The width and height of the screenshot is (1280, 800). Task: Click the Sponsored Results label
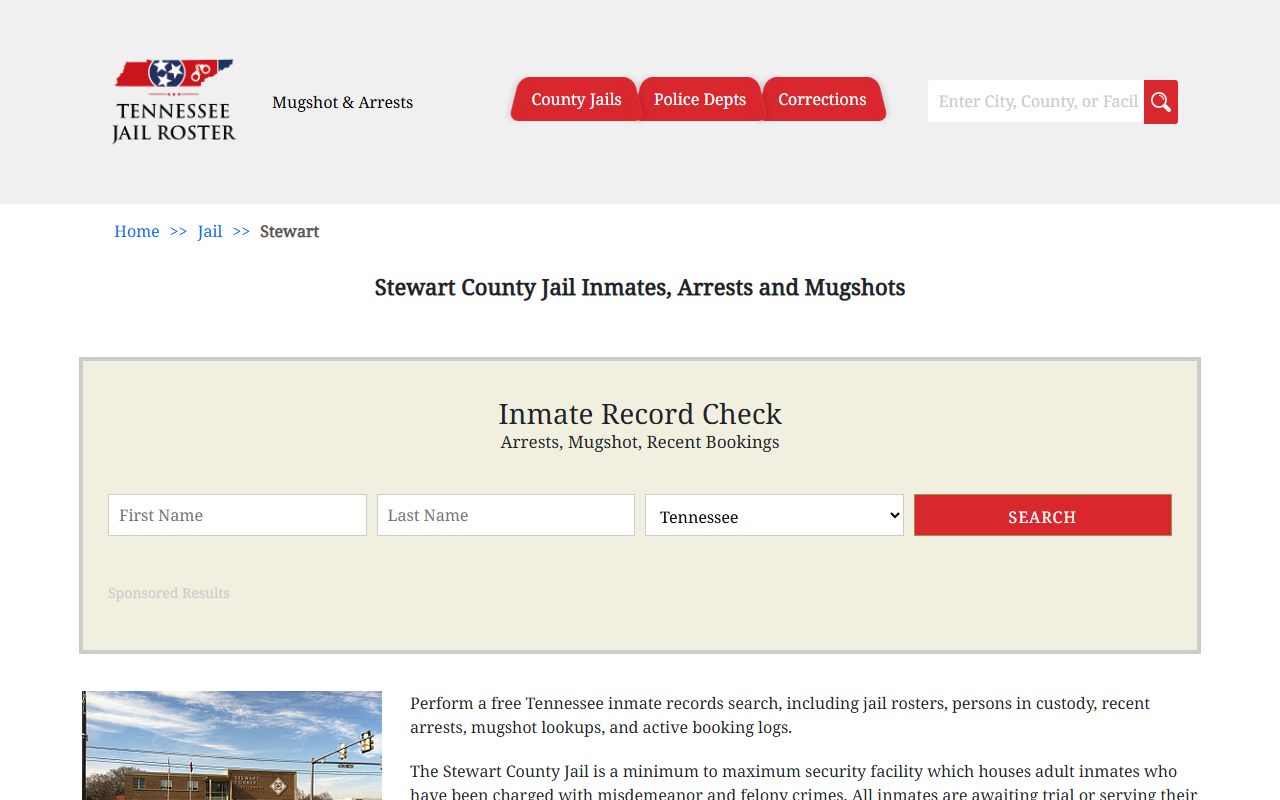tap(169, 593)
